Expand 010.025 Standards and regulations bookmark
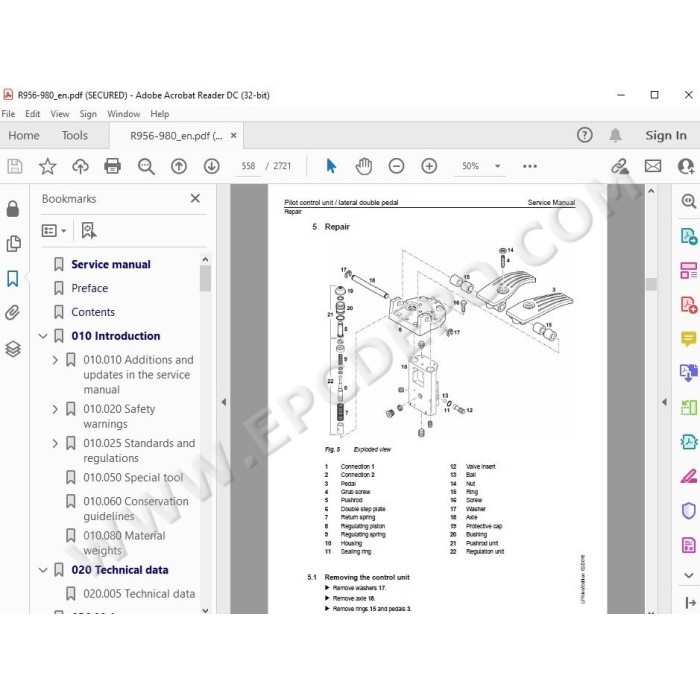Viewport: 700px width, 700px height. [x=55, y=443]
